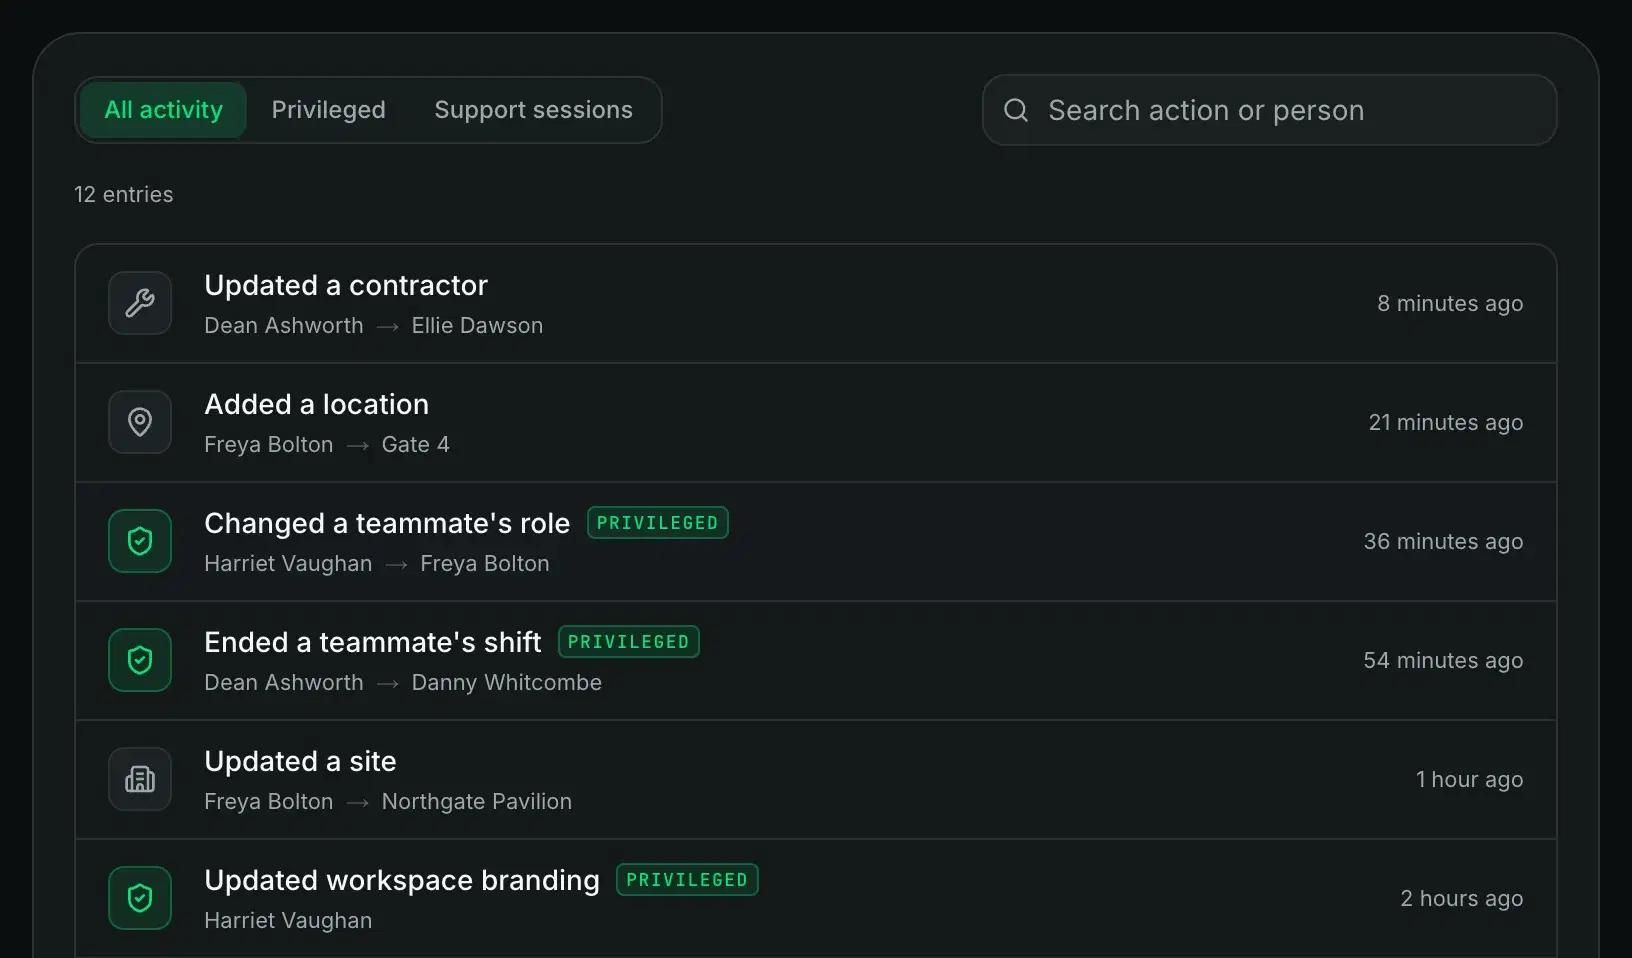Click the 2 hours ago timestamp
The image size is (1632, 958).
[x=1462, y=898]
